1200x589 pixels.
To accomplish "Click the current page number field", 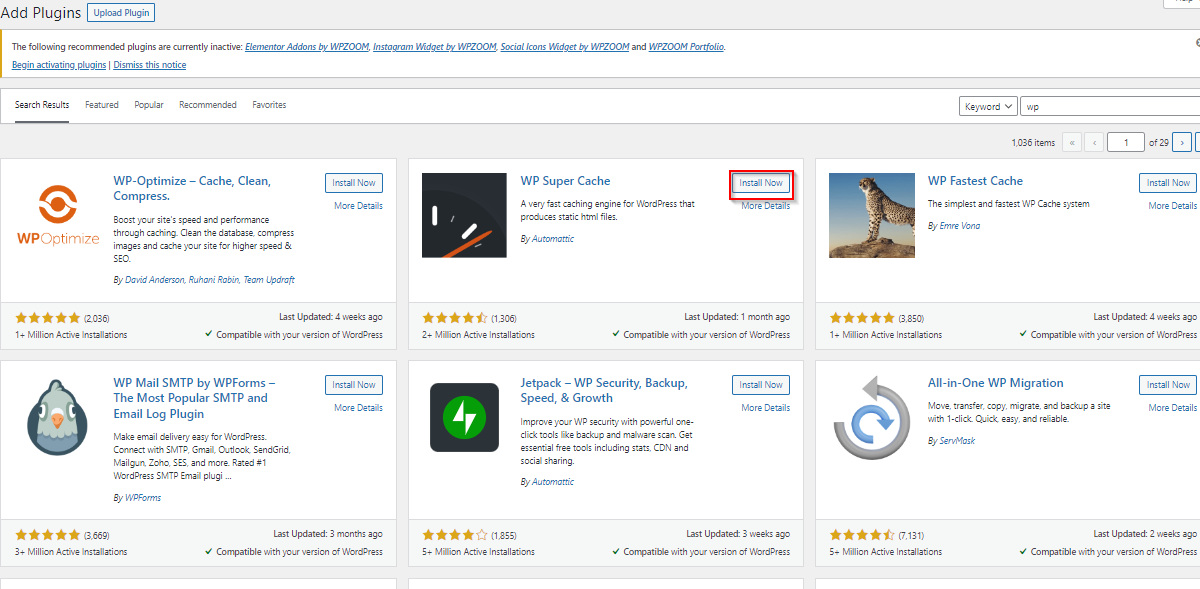I will click(1126, 142).
